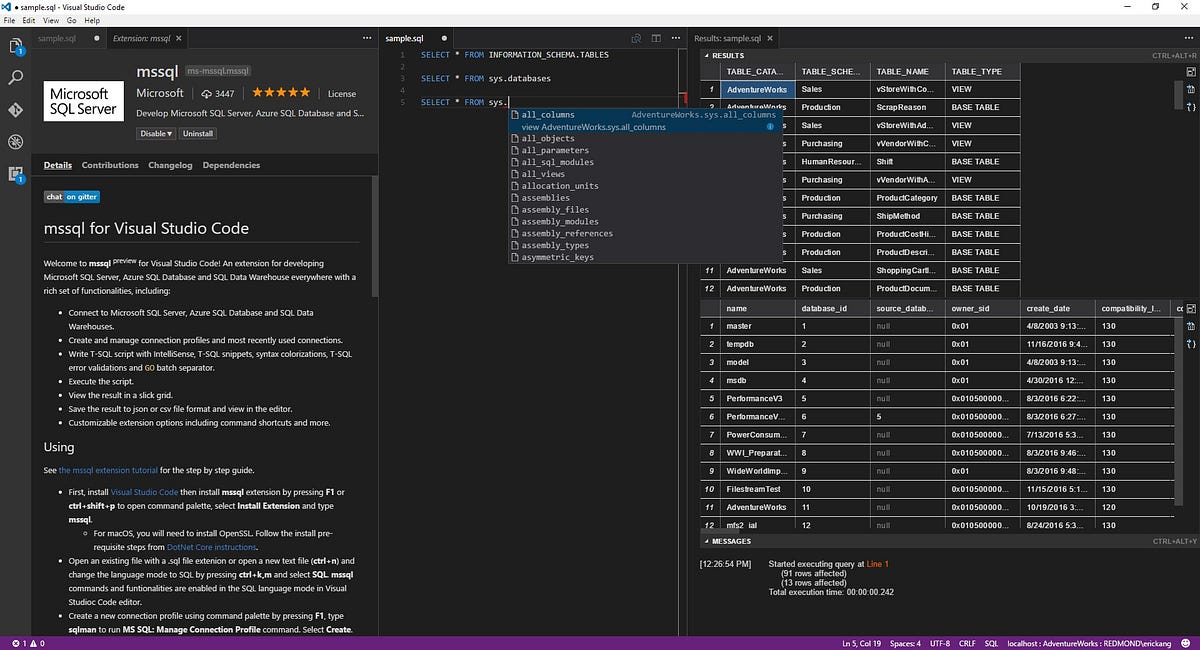The image size is (1200, 650).
Task: Expand the Disable button dropdown
Action: coord(168,133)
